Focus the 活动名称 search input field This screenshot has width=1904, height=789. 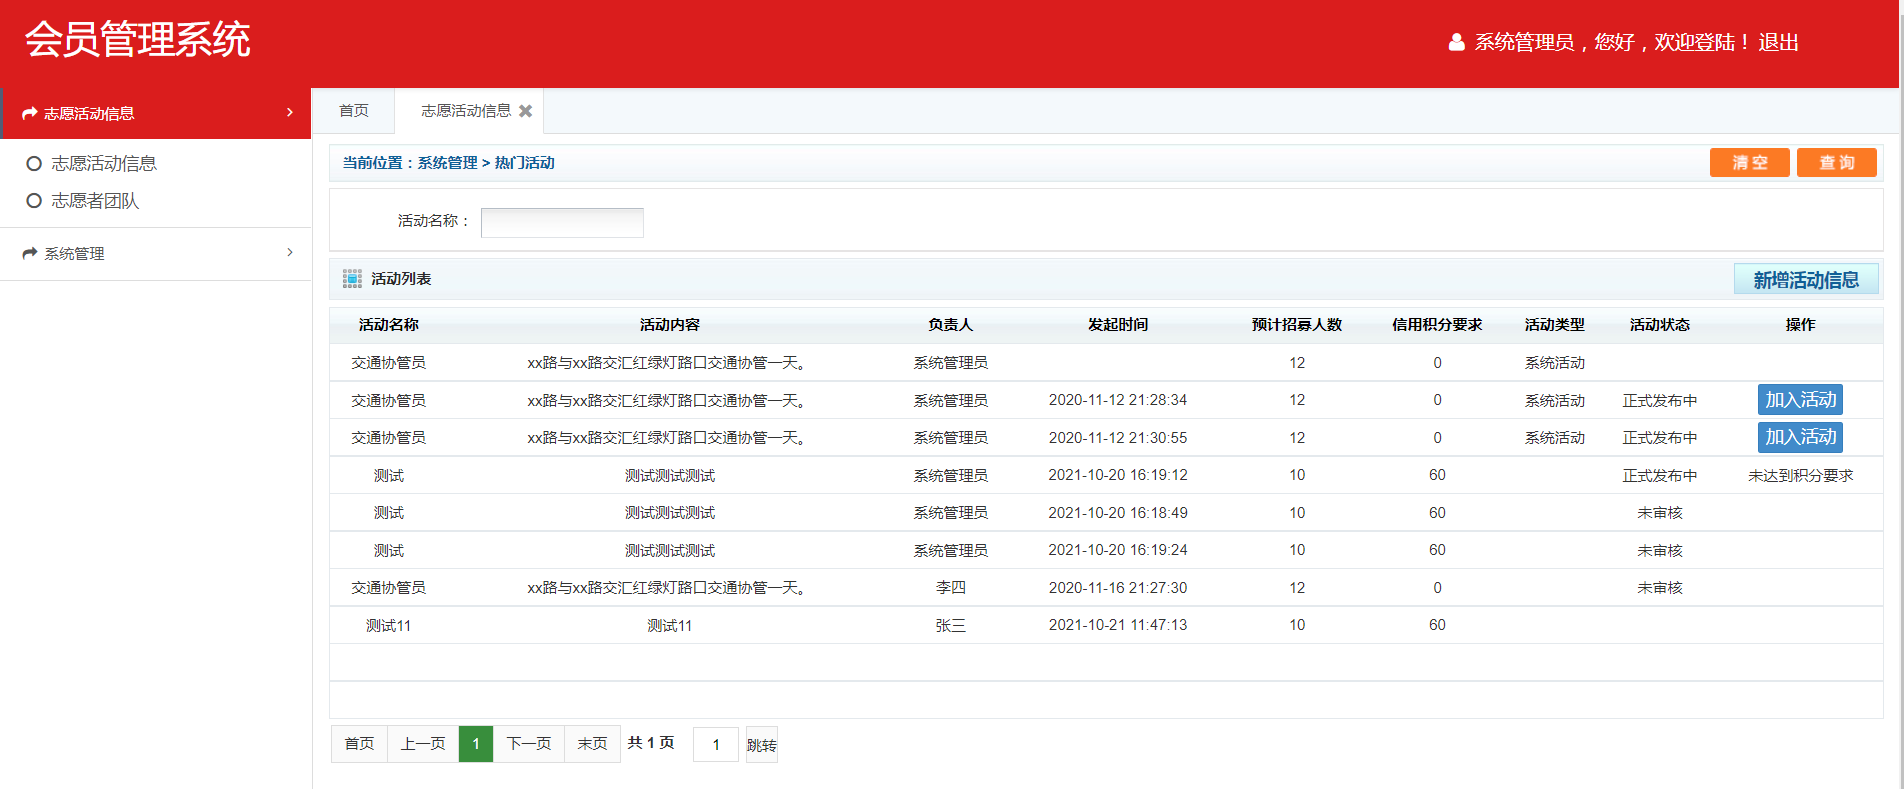point(562,222)
